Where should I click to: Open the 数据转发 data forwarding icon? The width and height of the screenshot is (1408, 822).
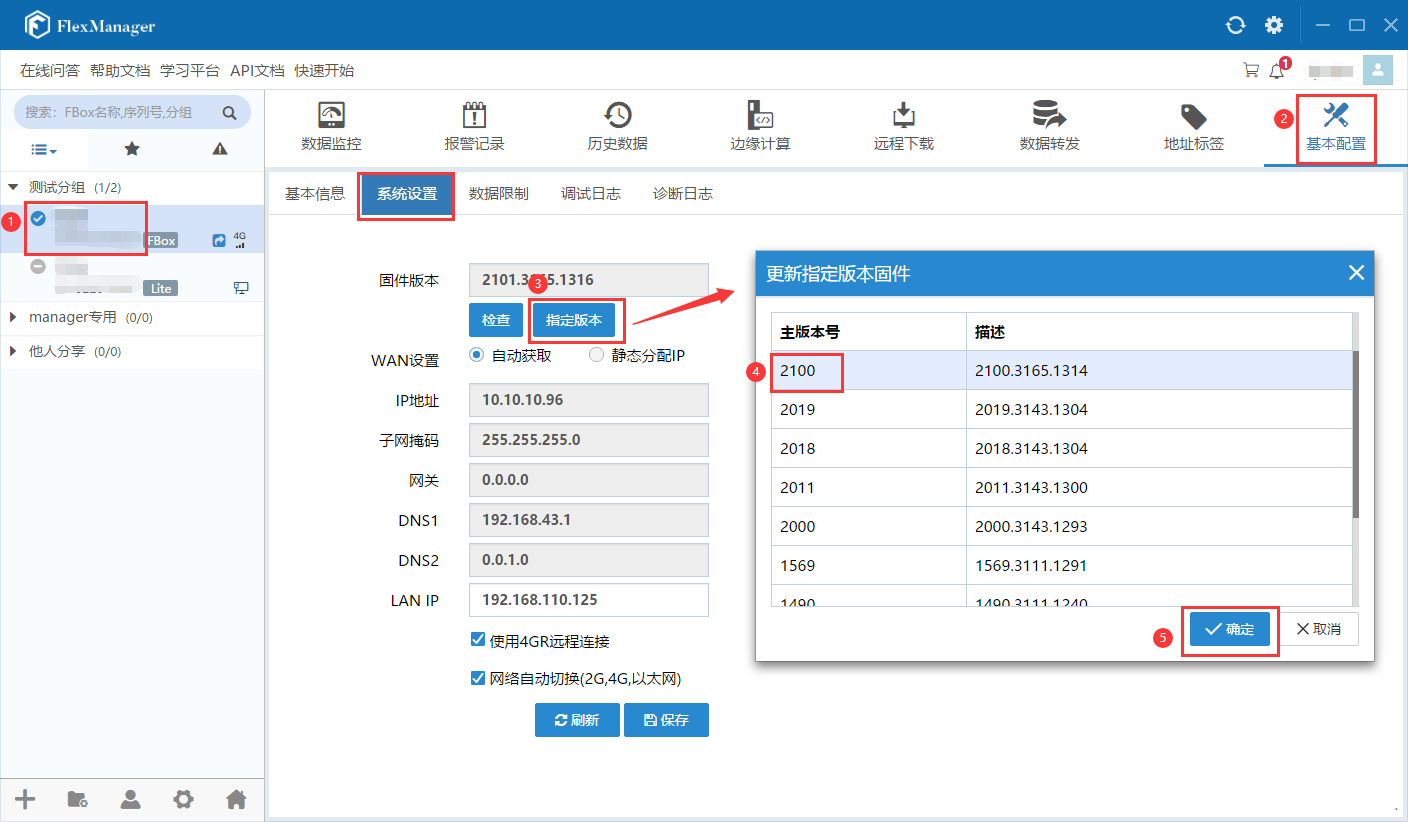pyautogui.click(x=1049, y=115)
